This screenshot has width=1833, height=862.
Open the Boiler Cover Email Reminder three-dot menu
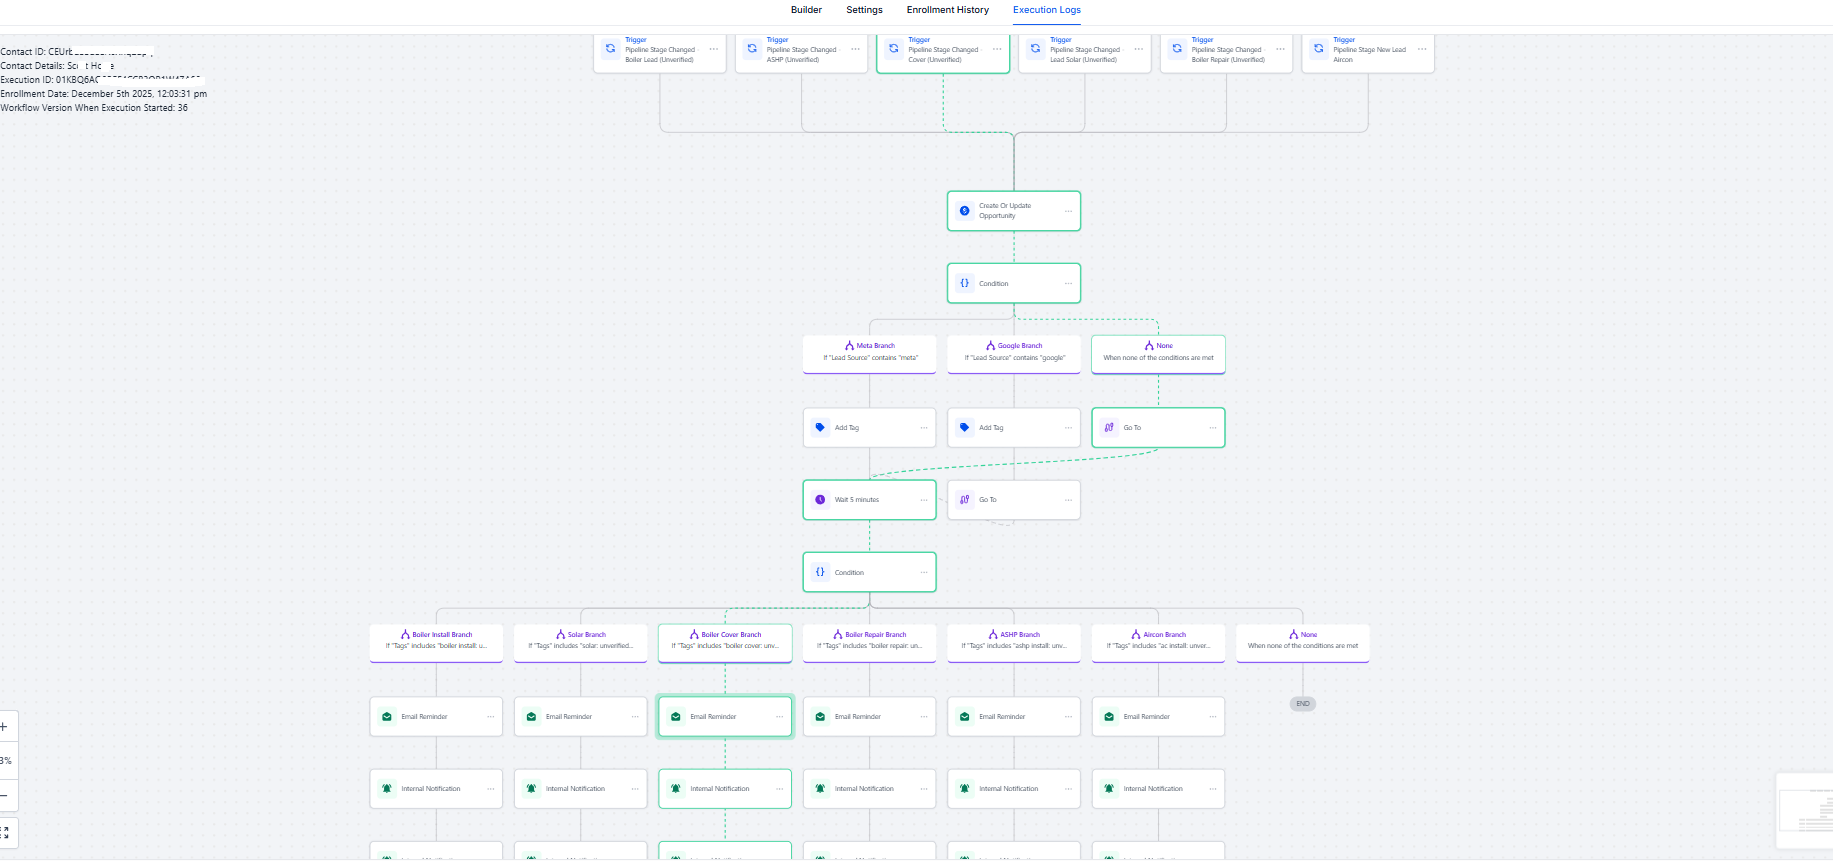click(x=780, y=717)
